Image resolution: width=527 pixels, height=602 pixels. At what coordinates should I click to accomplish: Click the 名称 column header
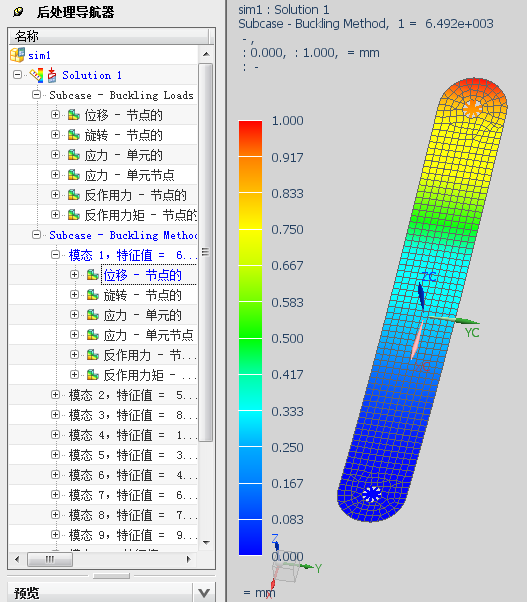point(108,36)
